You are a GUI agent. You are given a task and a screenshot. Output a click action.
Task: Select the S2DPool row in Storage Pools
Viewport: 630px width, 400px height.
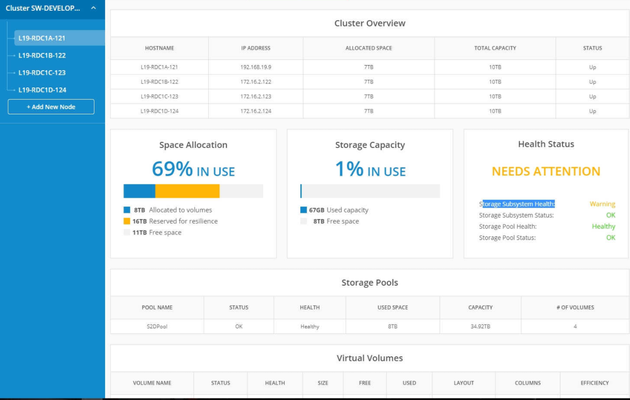click(x=370, y=327)
